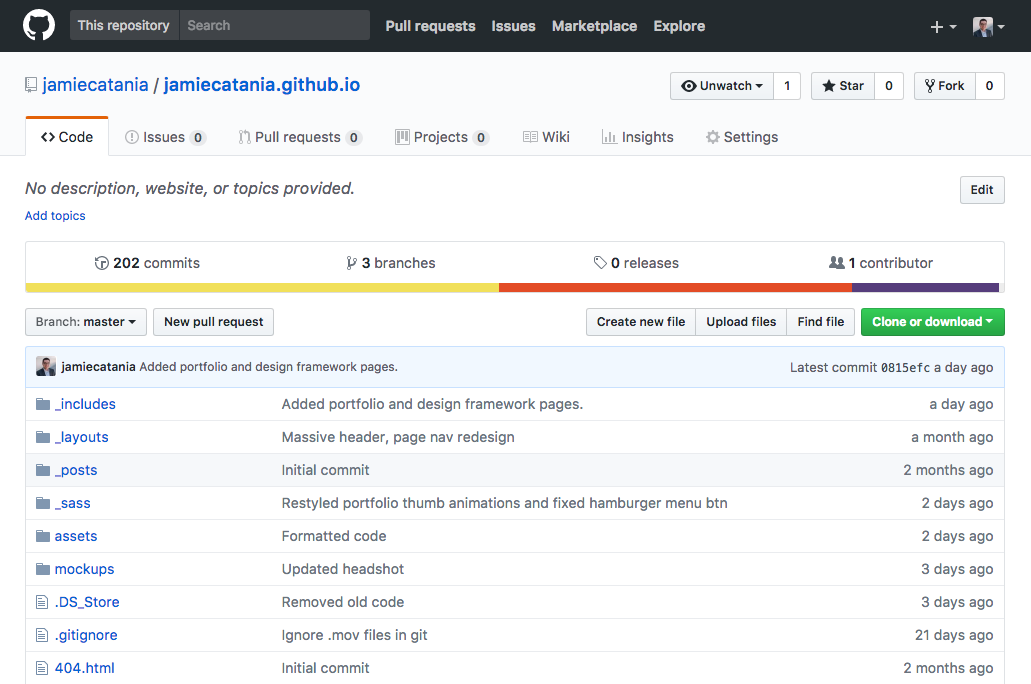The image size is (1031, 684).
Task: Fork the repository
Action: (944, 86)
